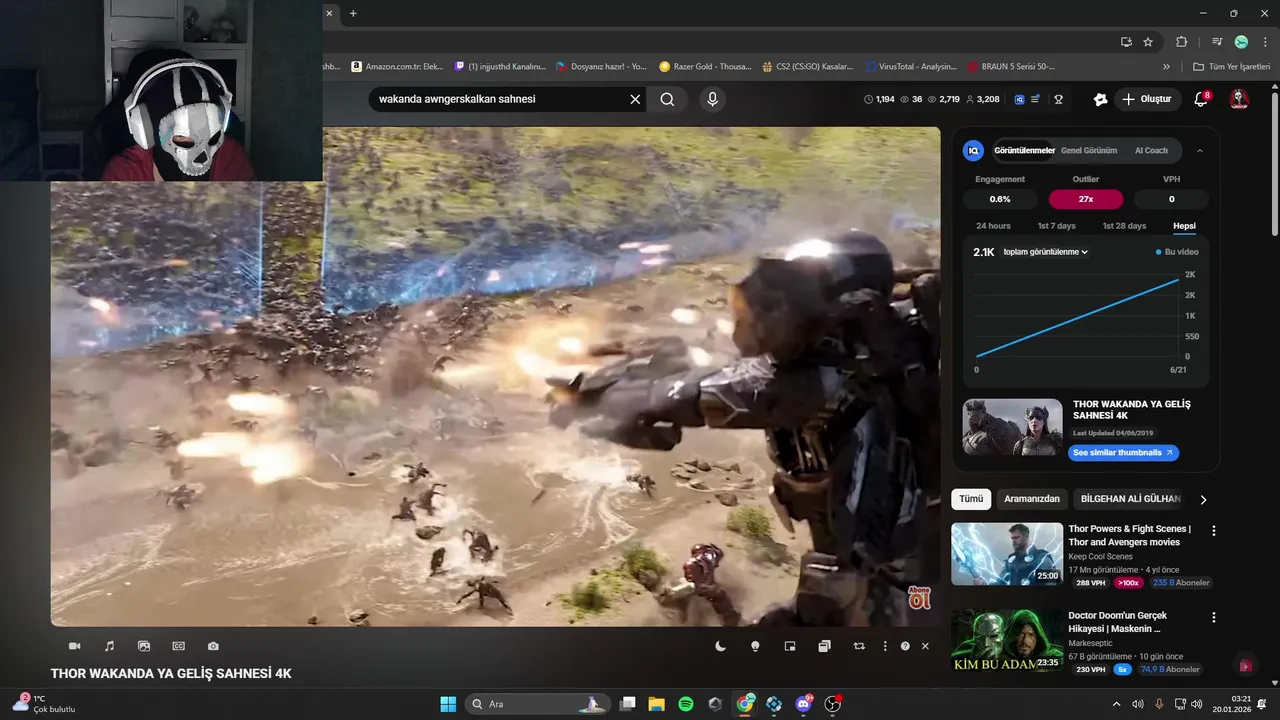1280x720 pixels.
Task: Select the Tümü filter chip
Action: (971, 499)
